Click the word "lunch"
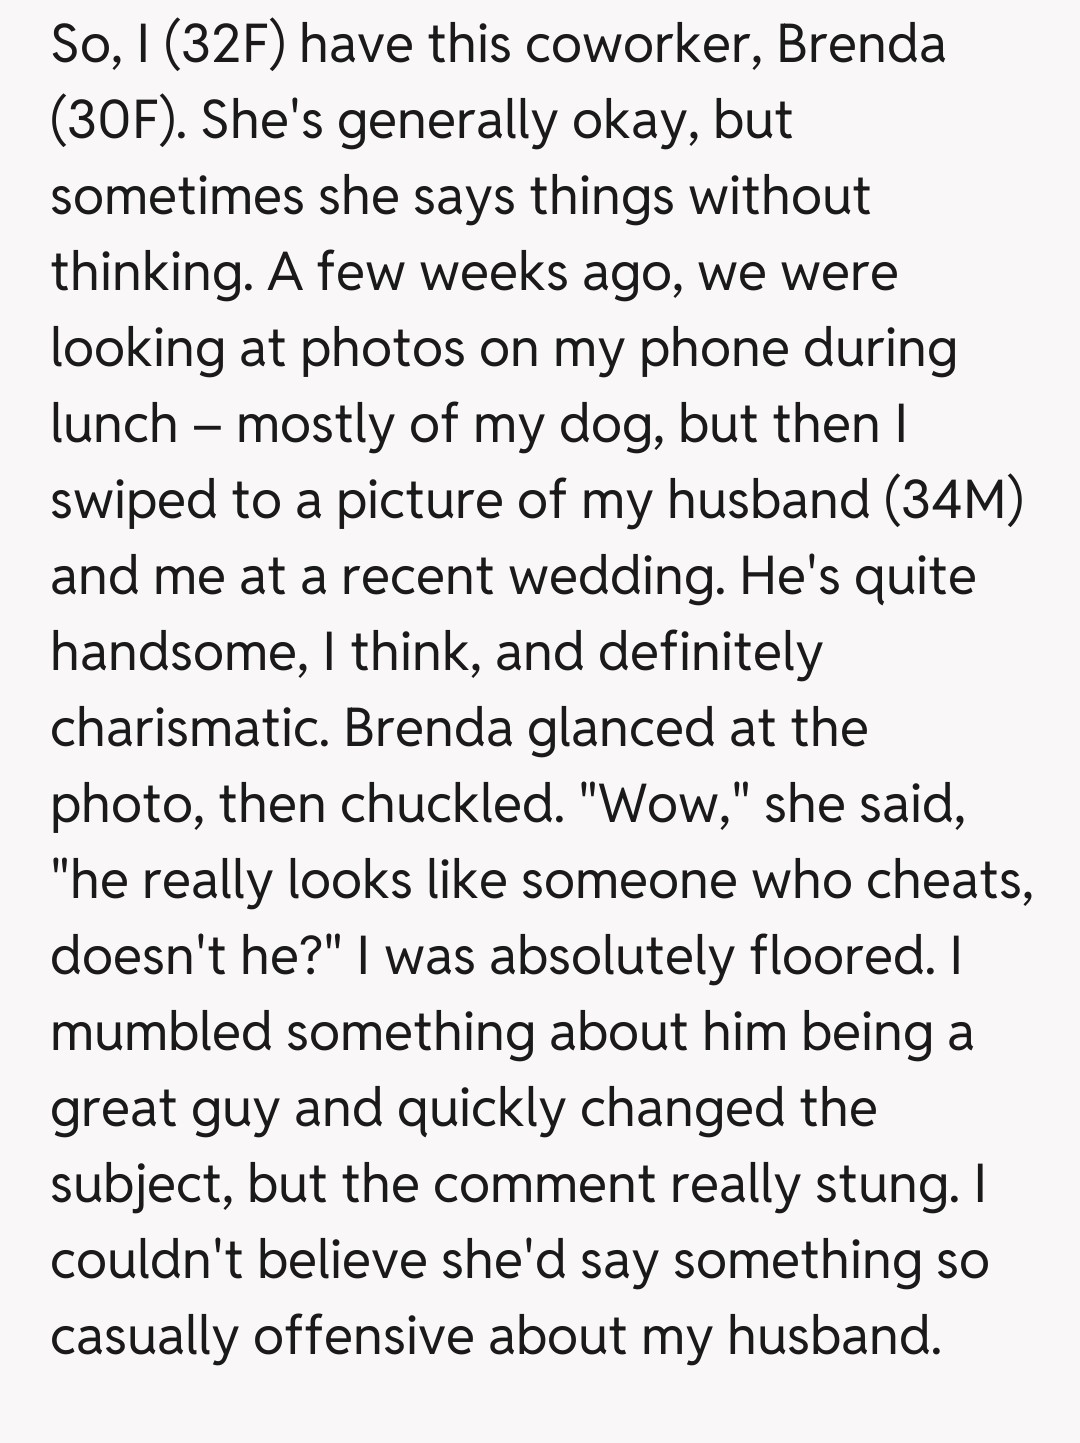The height and width of the screenshot is (1443, 1080). pos(114,424)
